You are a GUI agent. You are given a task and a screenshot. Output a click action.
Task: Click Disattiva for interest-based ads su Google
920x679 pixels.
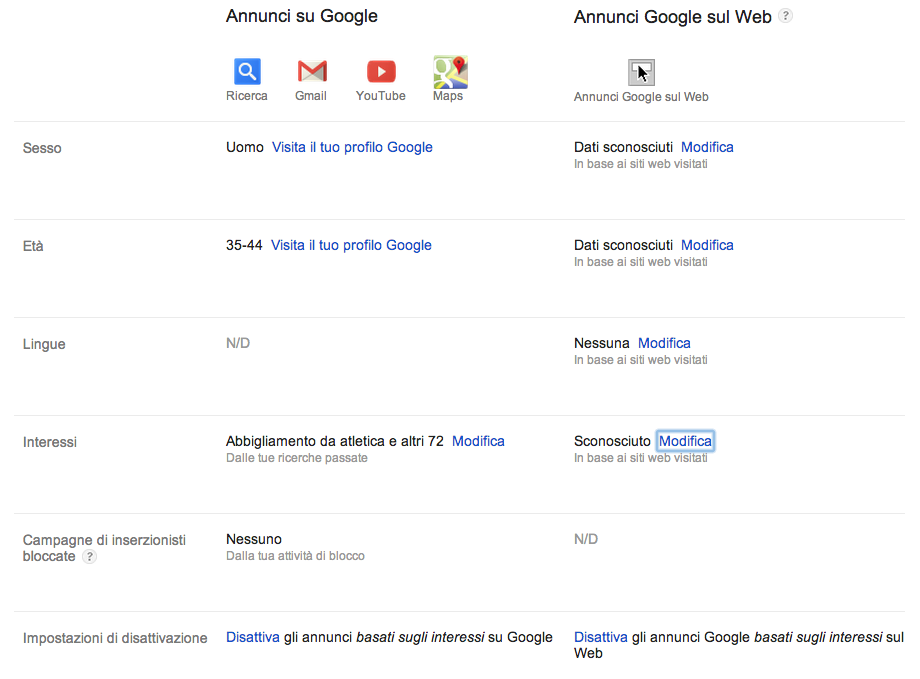(x=253, y=637)
